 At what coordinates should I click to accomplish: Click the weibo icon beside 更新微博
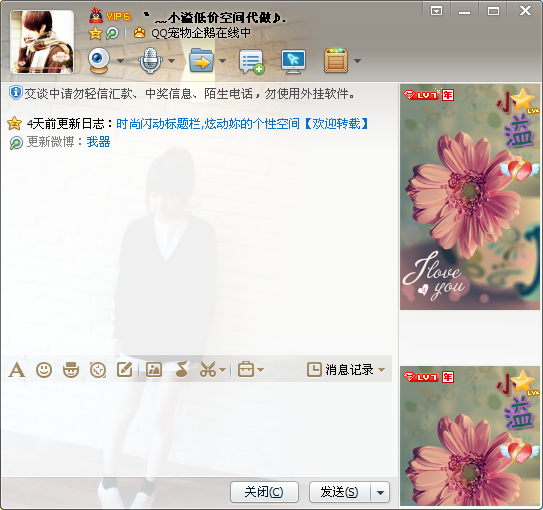coord(16,143)
